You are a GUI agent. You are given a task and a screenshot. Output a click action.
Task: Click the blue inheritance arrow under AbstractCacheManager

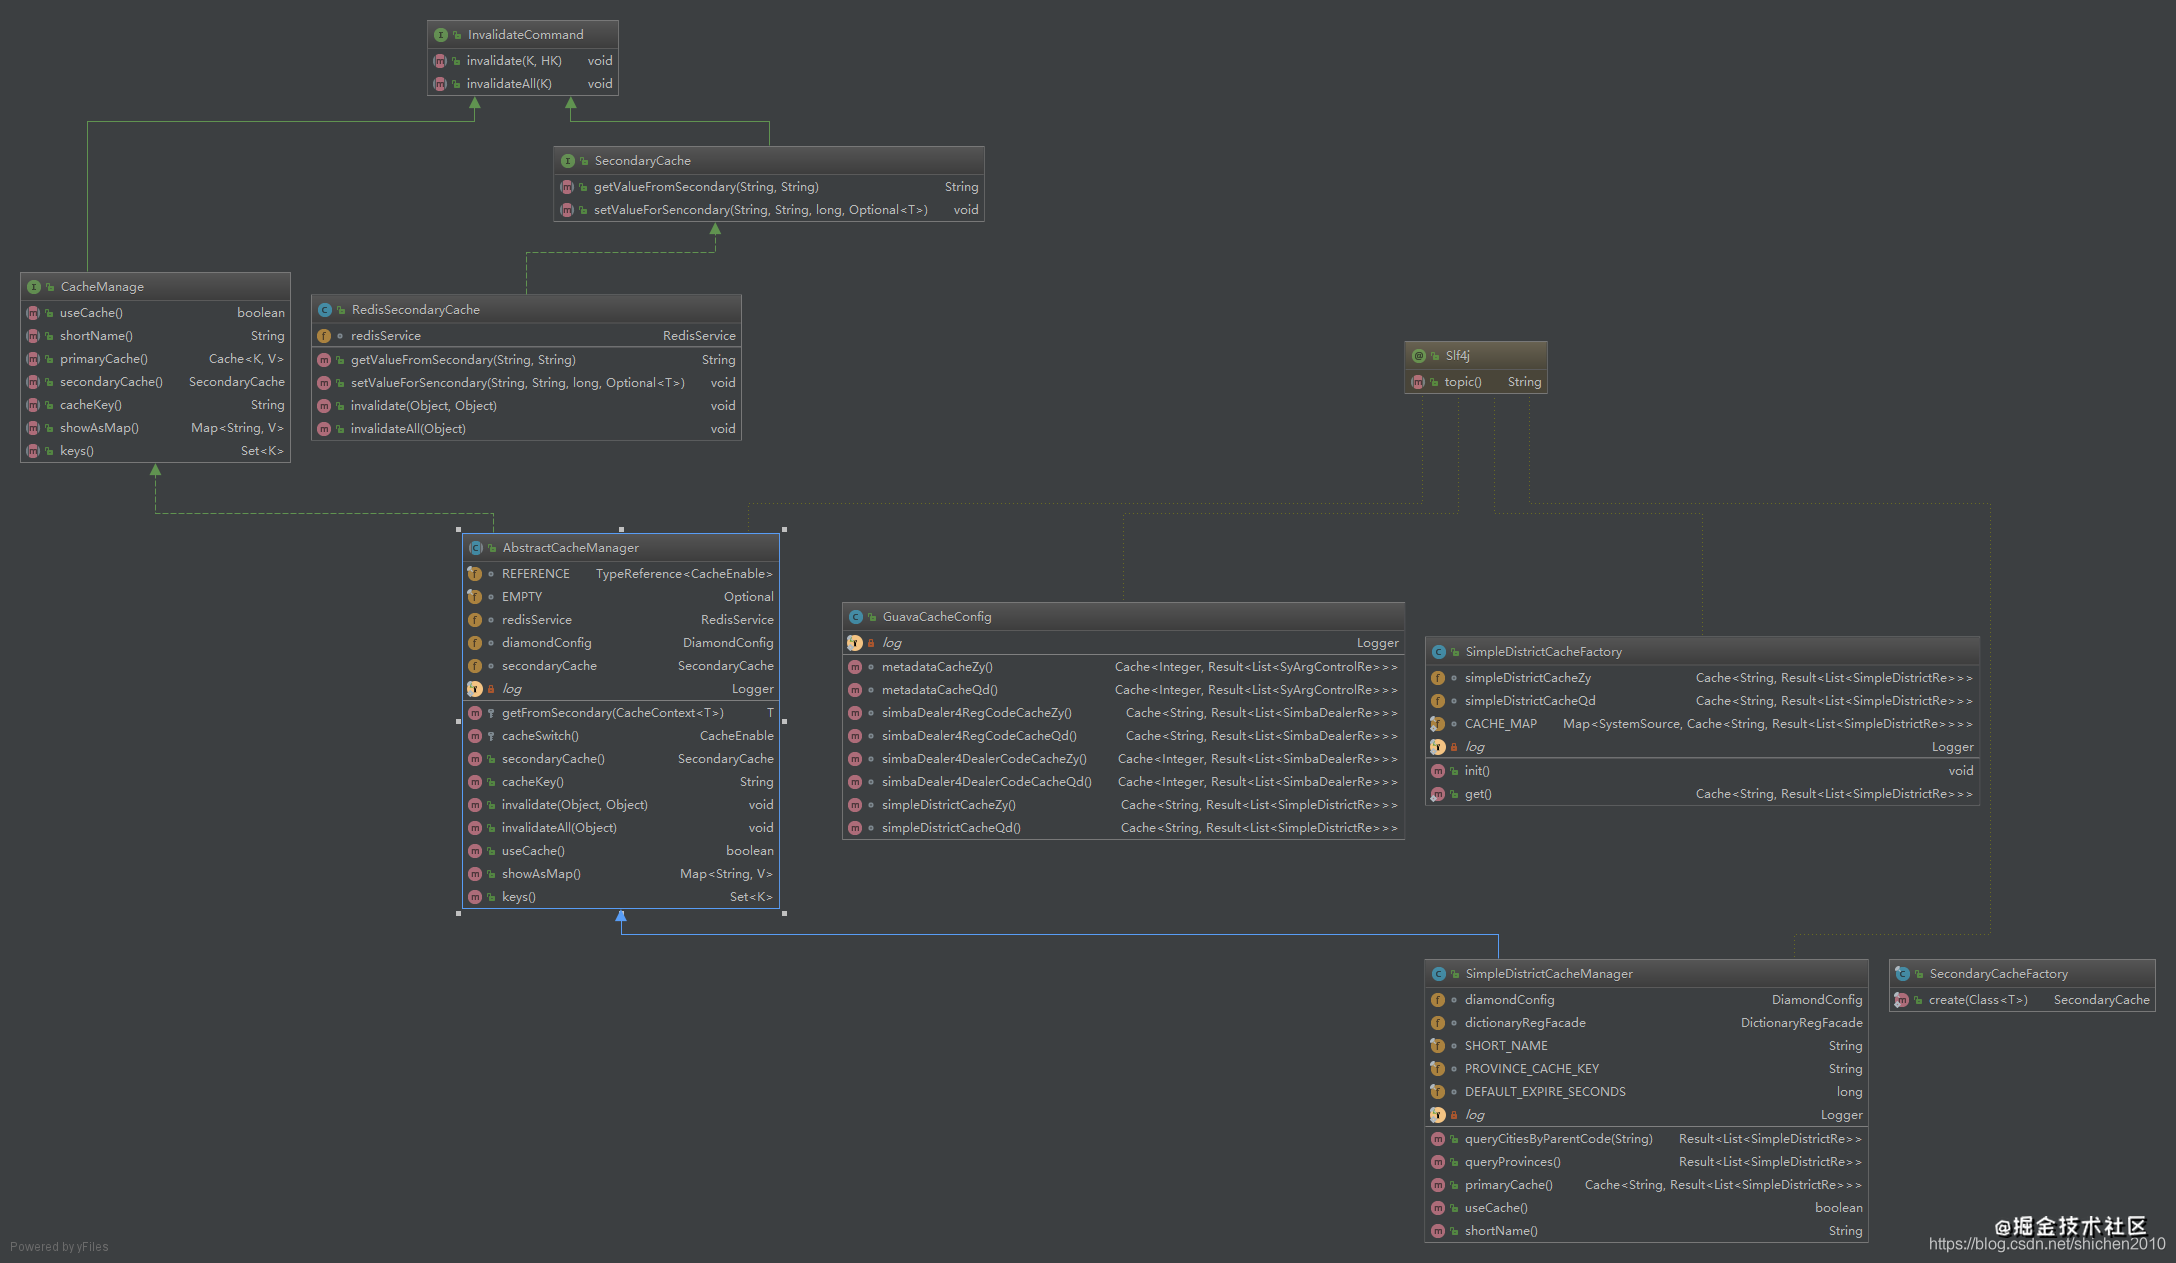pos(621,916)
